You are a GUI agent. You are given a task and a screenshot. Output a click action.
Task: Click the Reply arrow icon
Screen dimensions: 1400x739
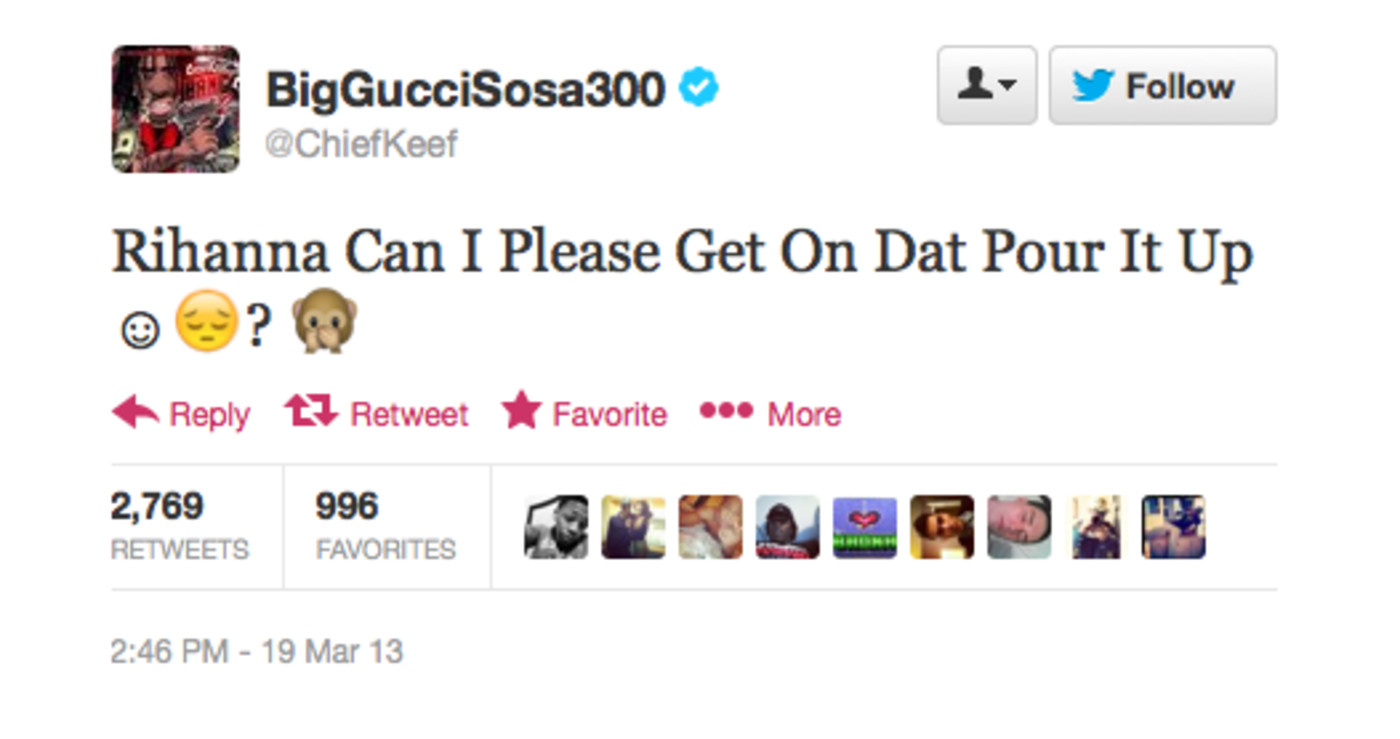[x=135, y=412]
